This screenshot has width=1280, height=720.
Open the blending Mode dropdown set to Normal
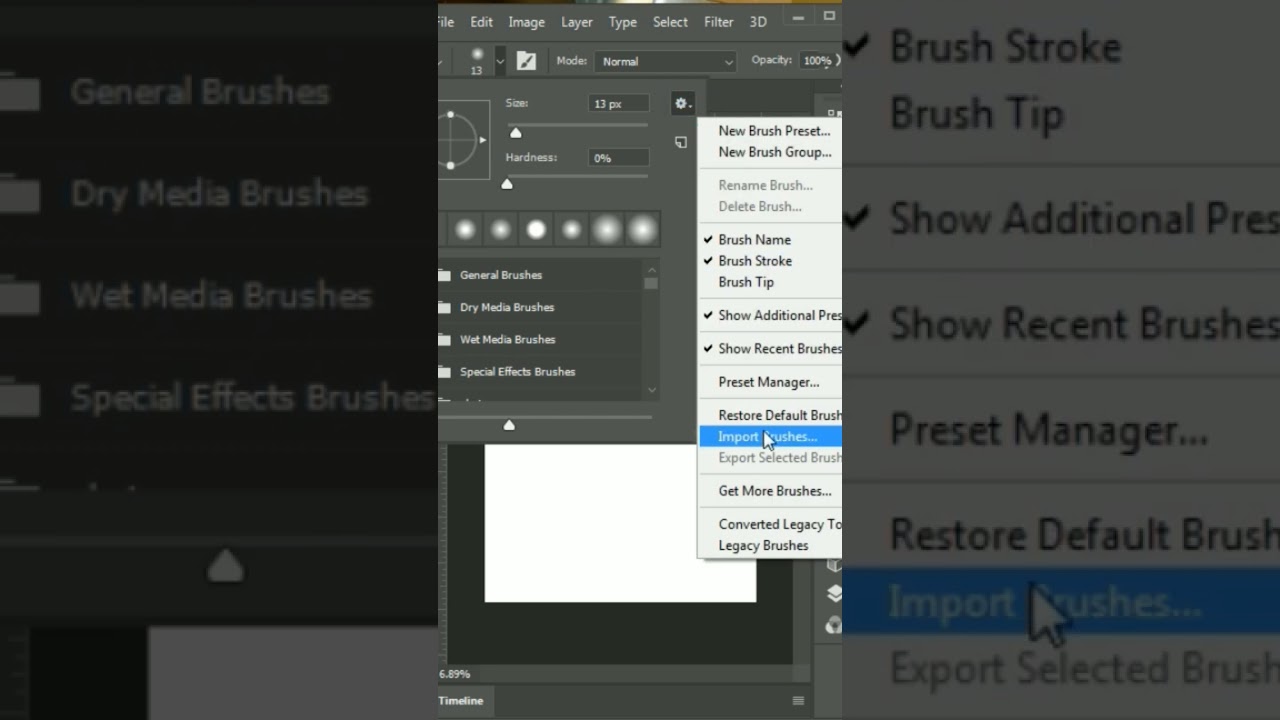click(x=666, y=61)
